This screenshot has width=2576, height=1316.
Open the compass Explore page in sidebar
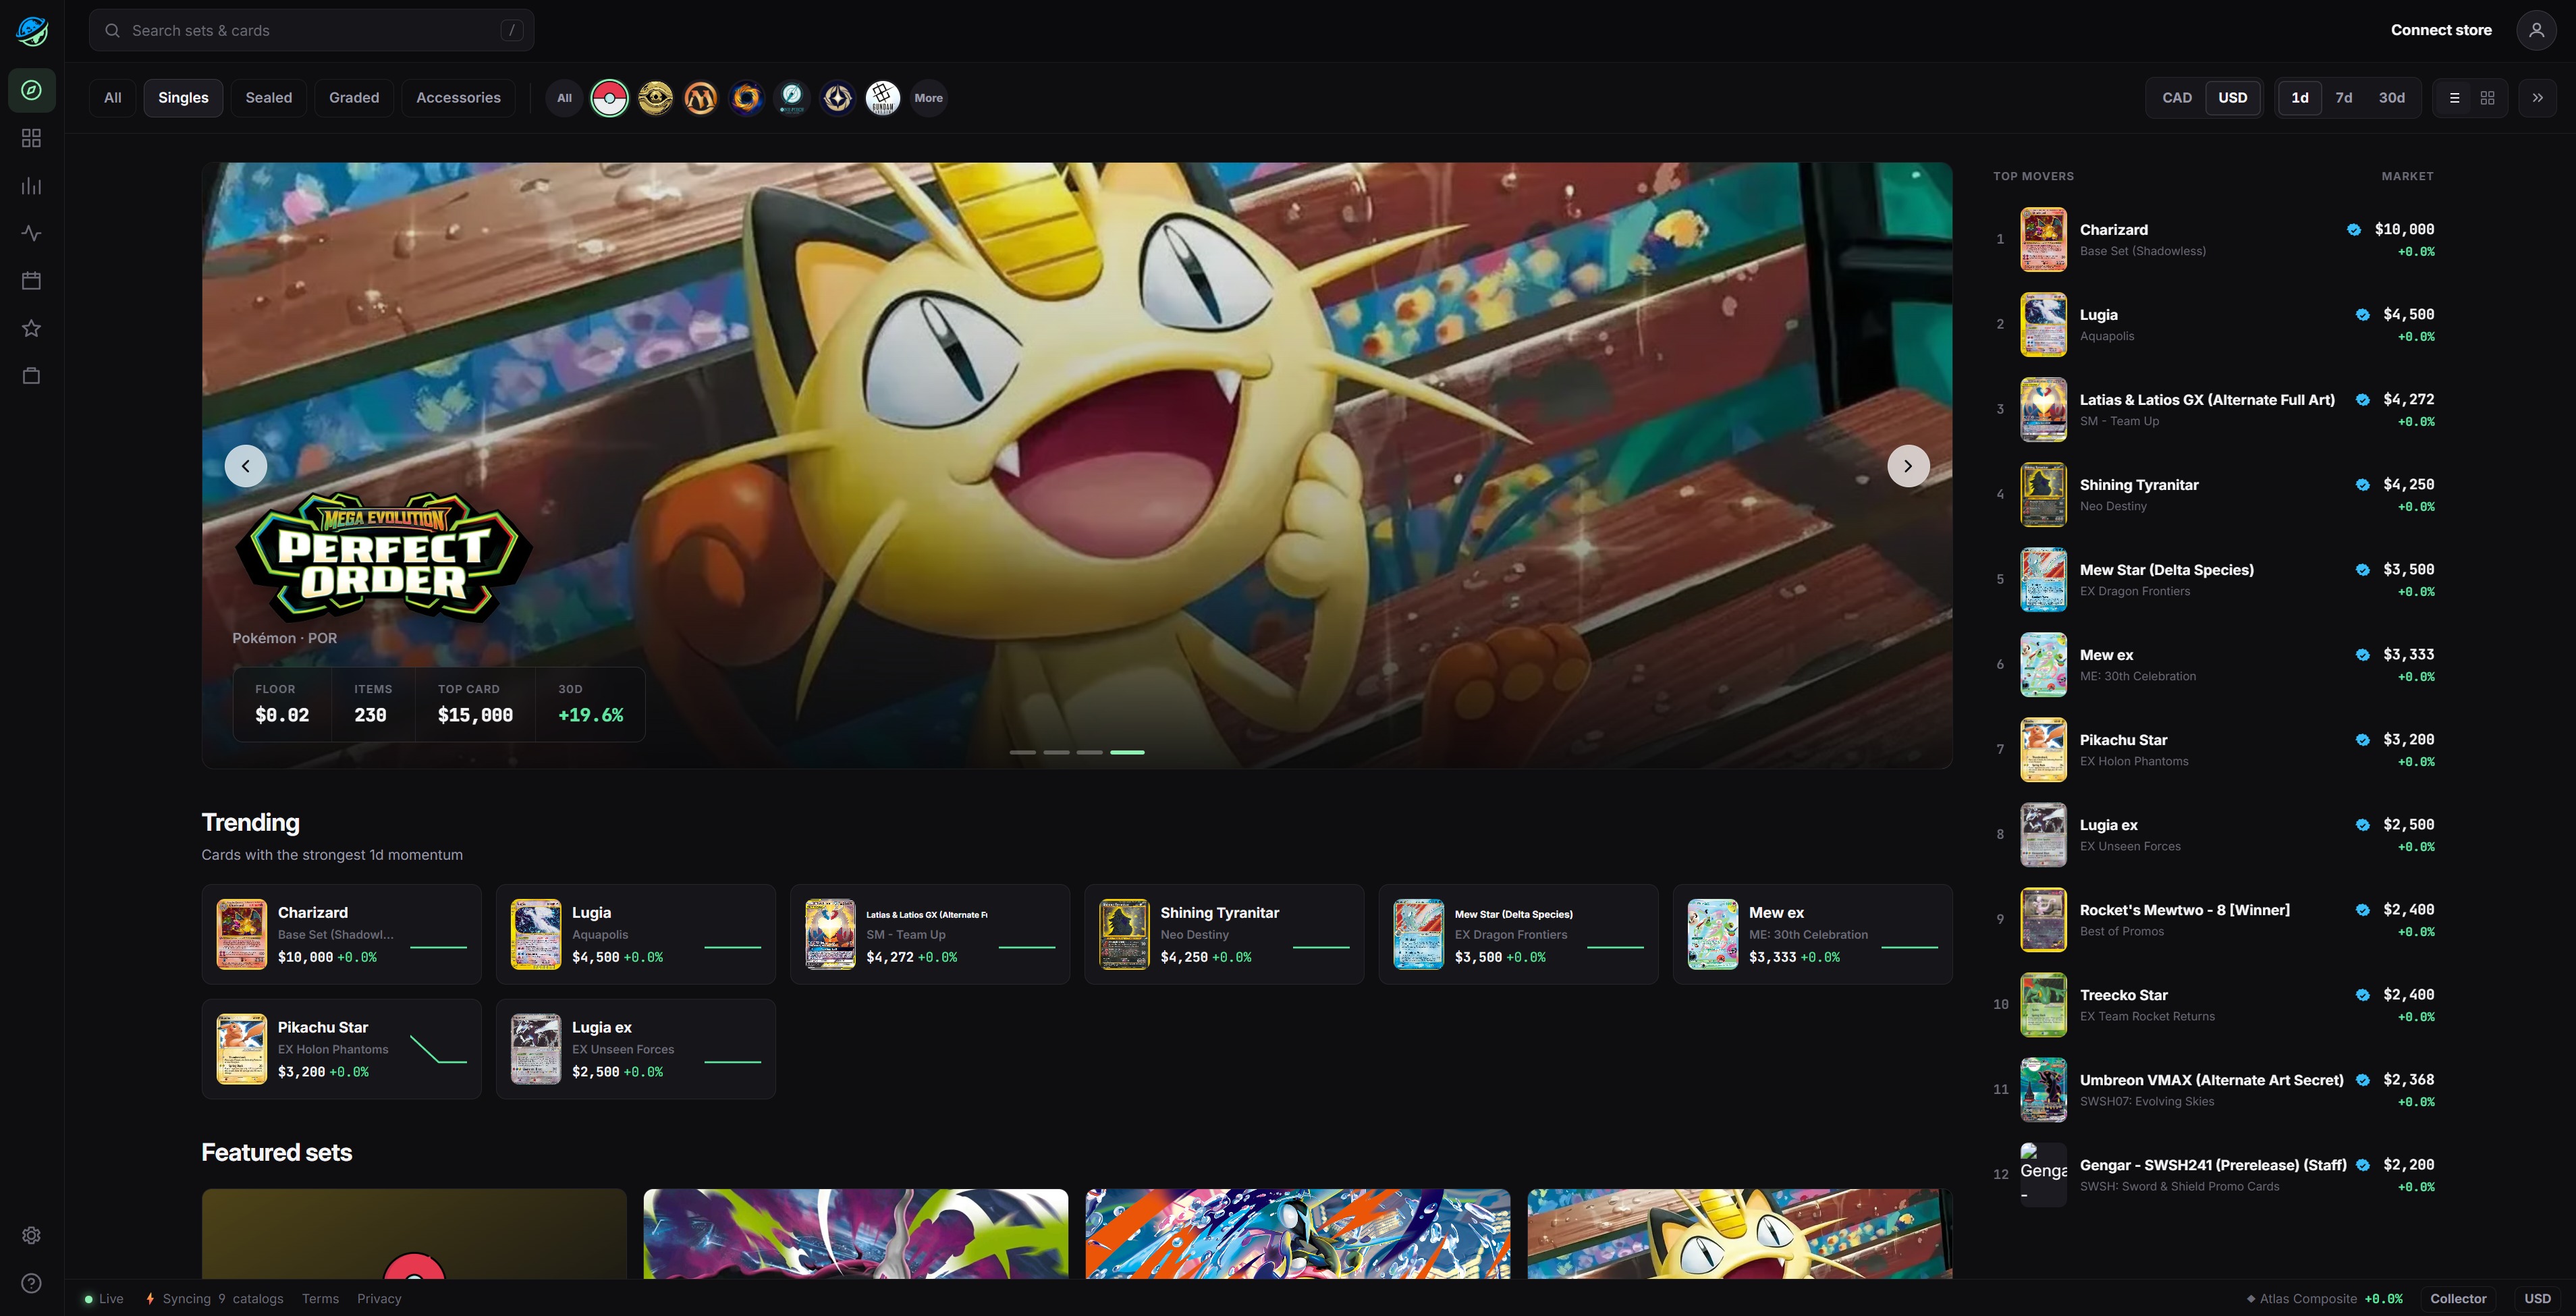32,90
